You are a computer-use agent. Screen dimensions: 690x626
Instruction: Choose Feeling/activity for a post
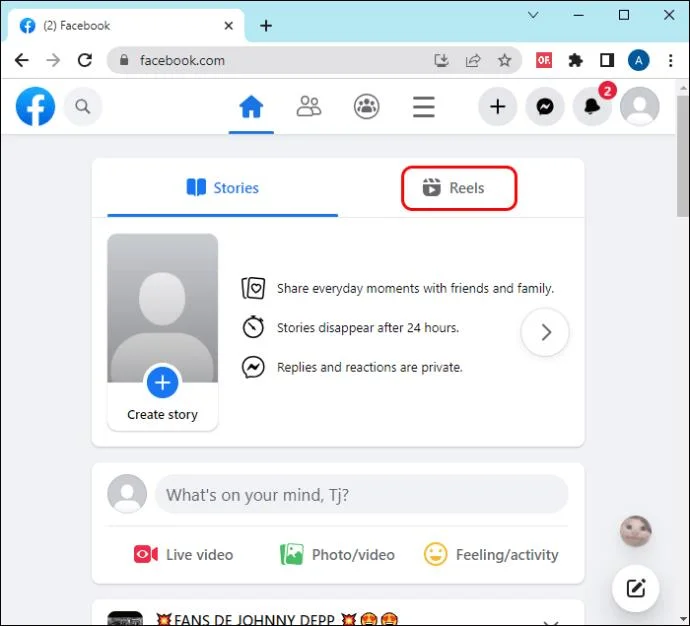point(491,555)
